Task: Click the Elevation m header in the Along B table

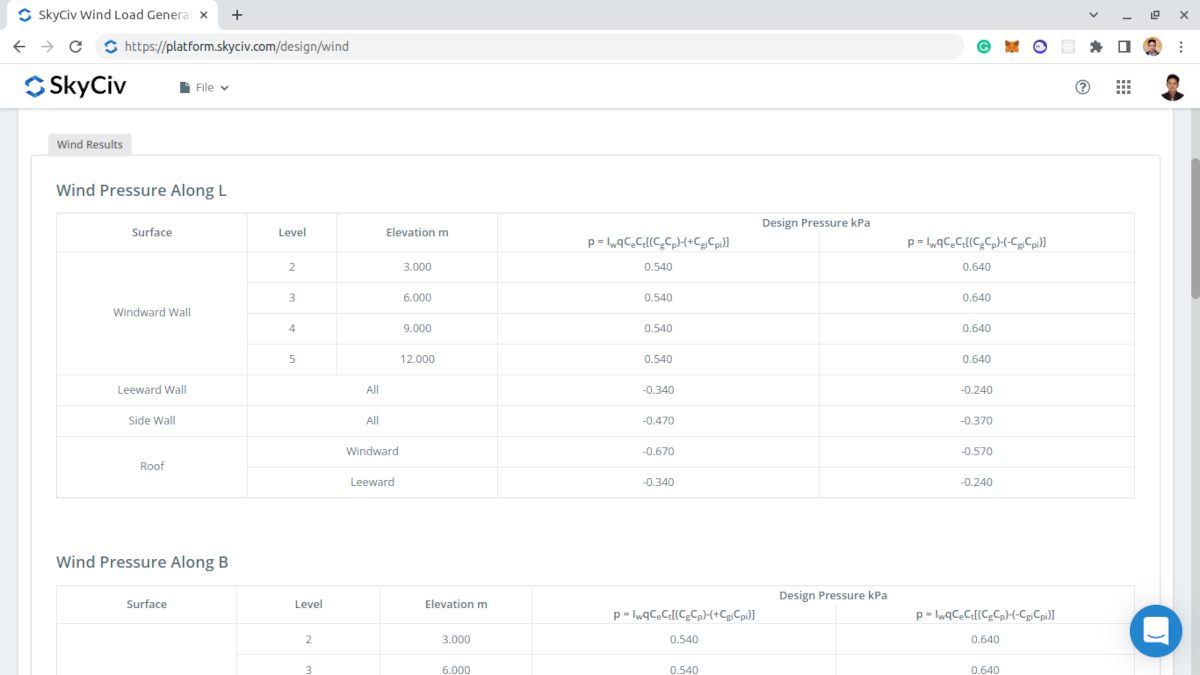Action: (456, 604)
